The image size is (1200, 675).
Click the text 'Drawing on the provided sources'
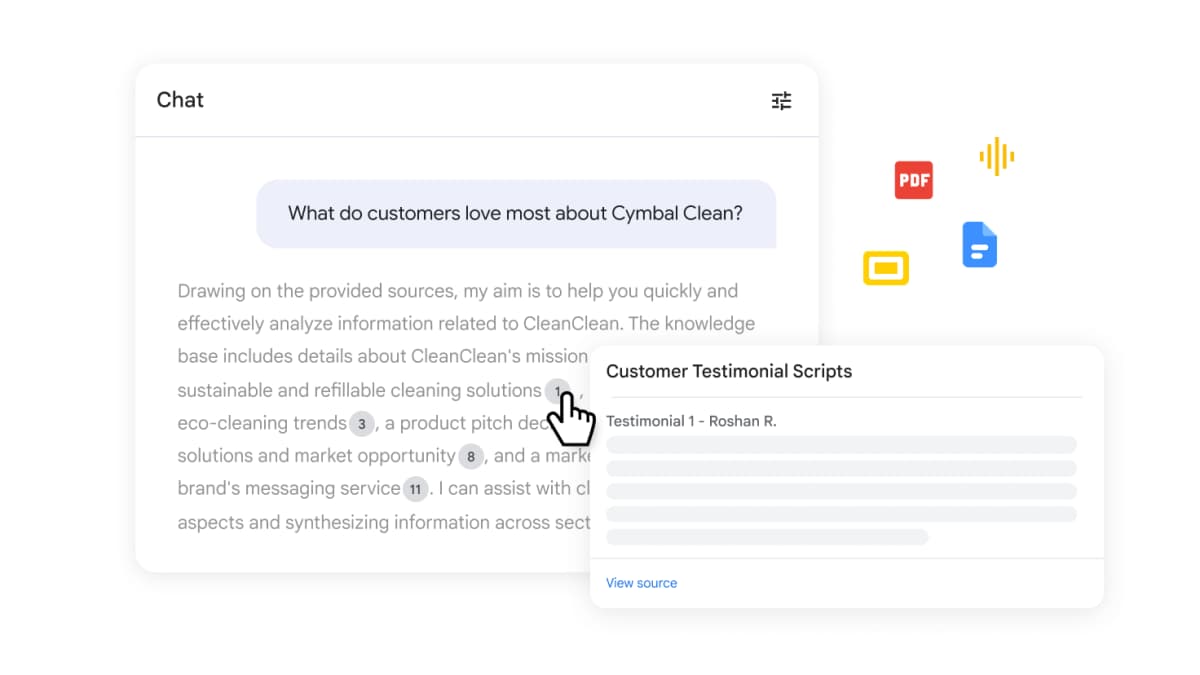point(316,291)
